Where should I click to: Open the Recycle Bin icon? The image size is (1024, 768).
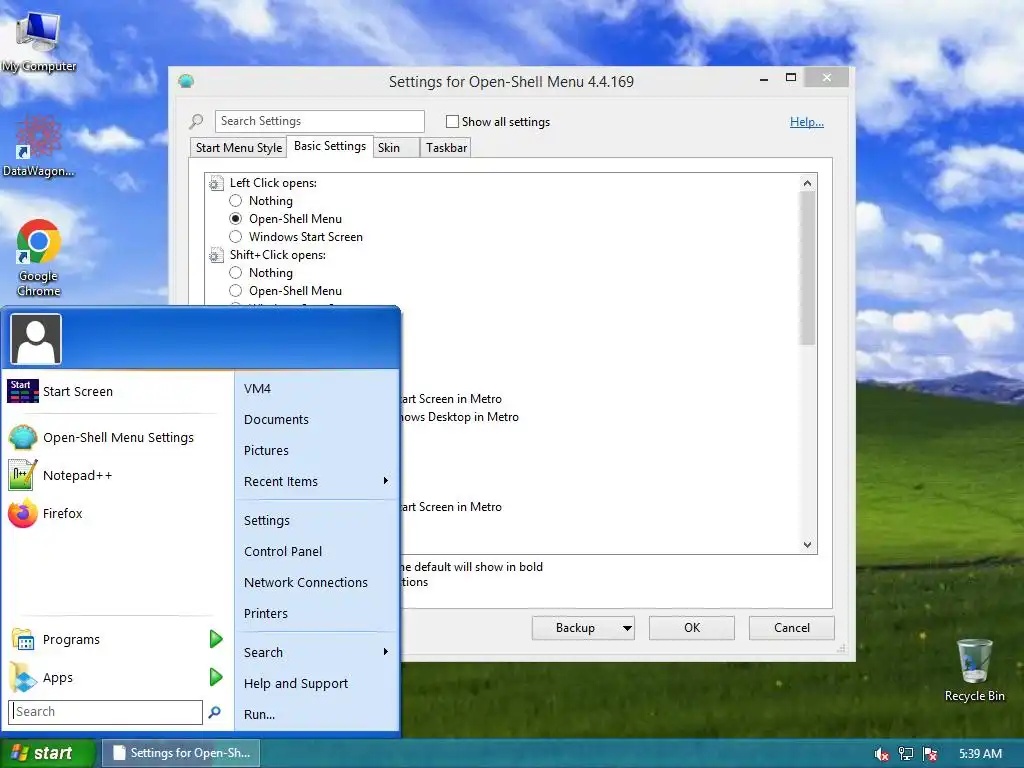coord(974,671)
